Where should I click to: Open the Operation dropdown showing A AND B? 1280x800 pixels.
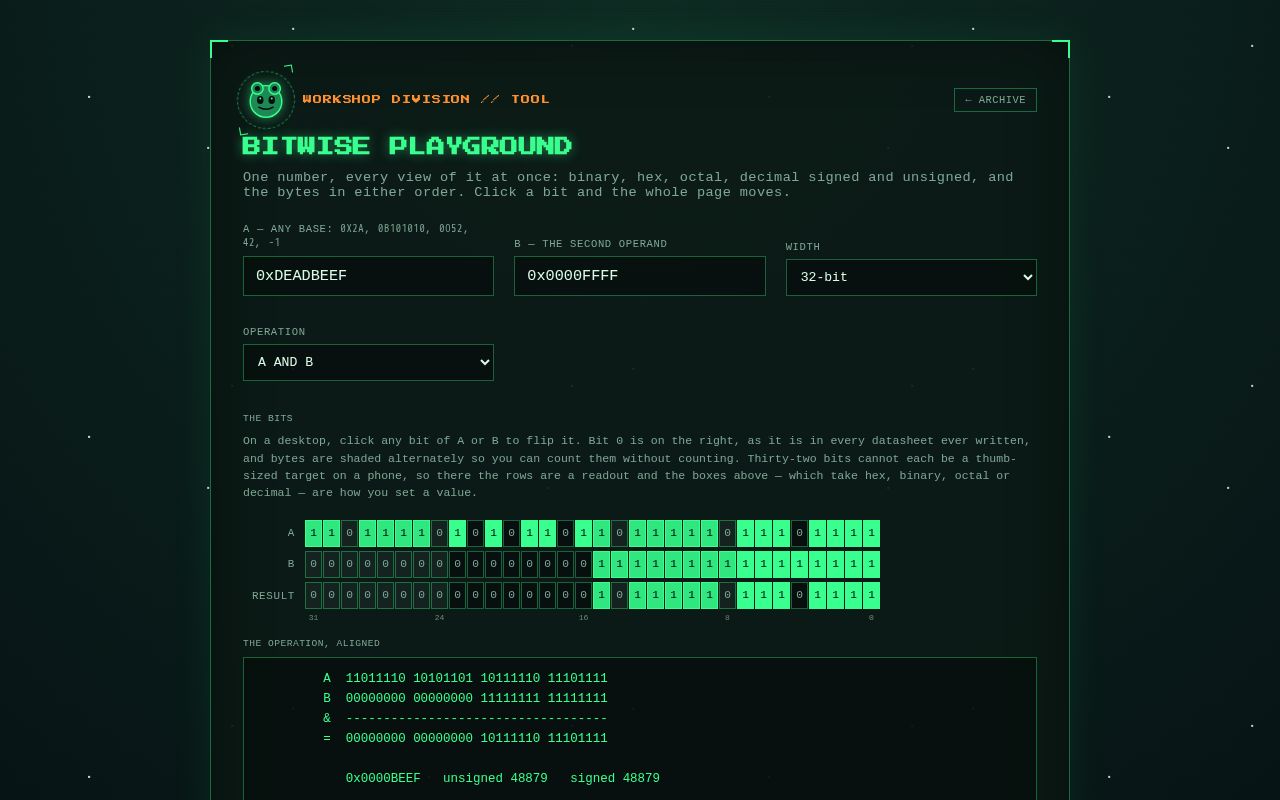click(x=368, y=362)
